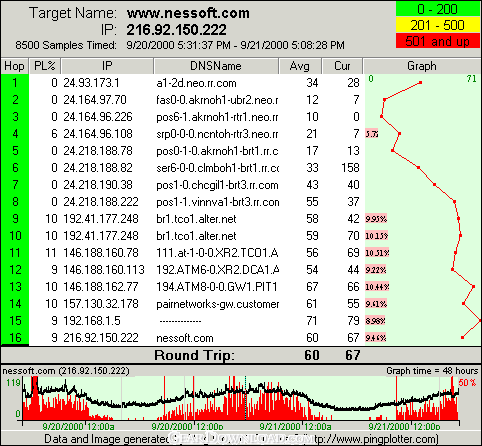This screenshot has height=446, width=482.
Task: Select IP address 24.93.173.1
Action: pos(91,83)
